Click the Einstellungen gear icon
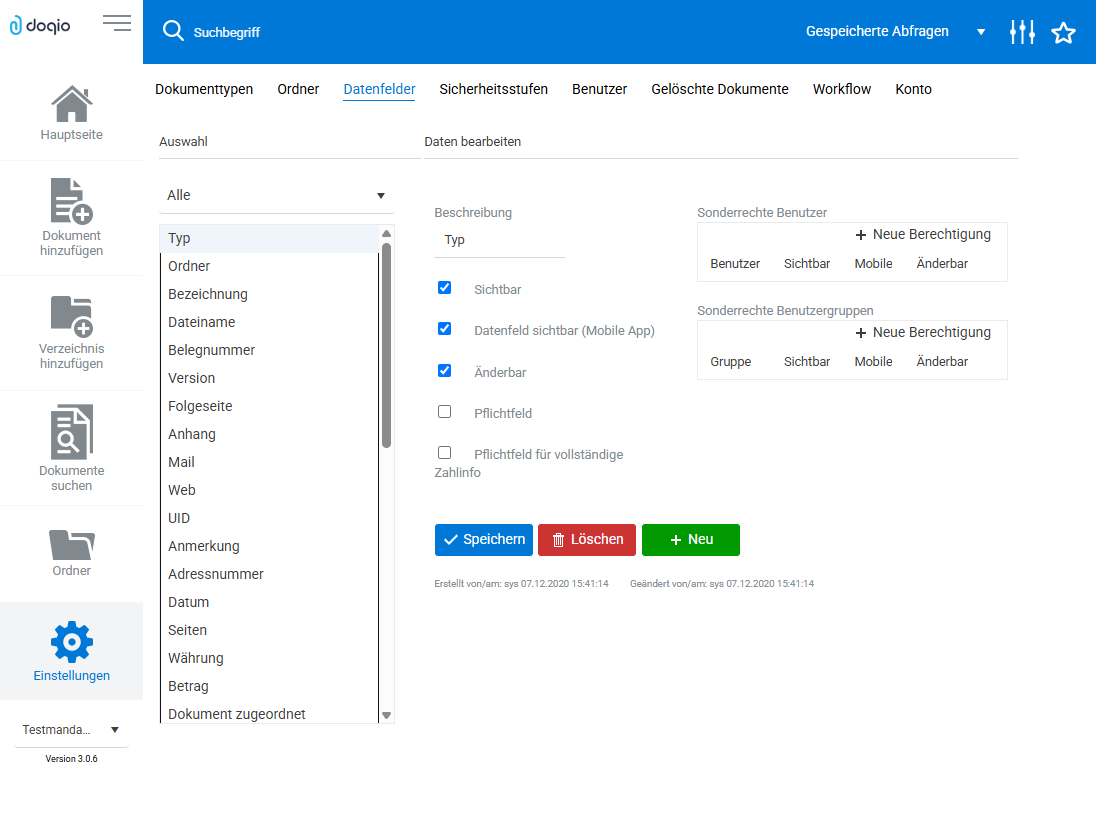 72,642
